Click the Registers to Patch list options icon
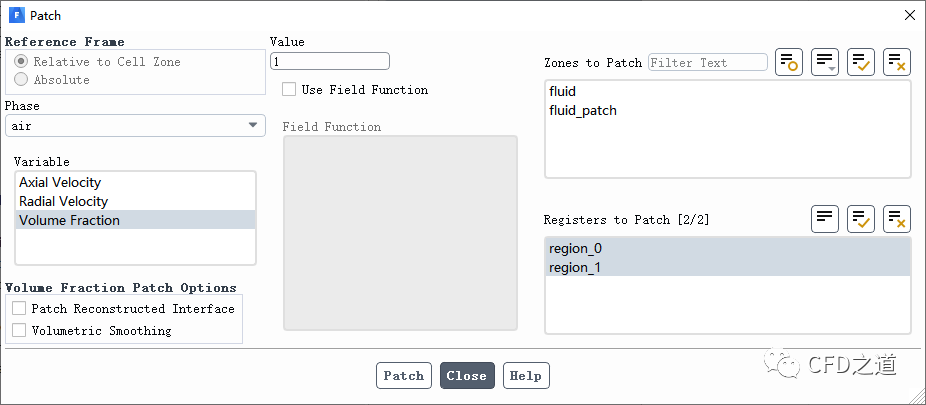926x405 pixels. pyautogui.click(x=825, y=219)
